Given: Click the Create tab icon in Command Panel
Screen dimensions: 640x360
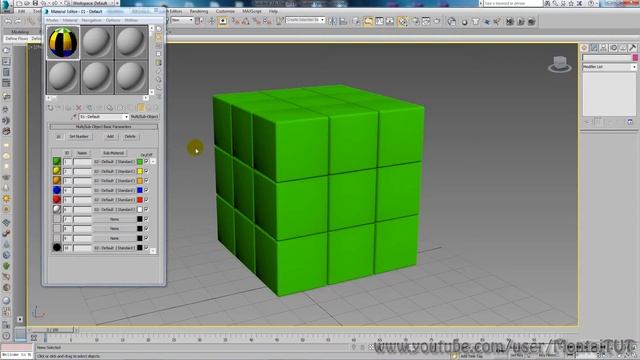Looking at the screenshot, I should (x=584, y=48).
